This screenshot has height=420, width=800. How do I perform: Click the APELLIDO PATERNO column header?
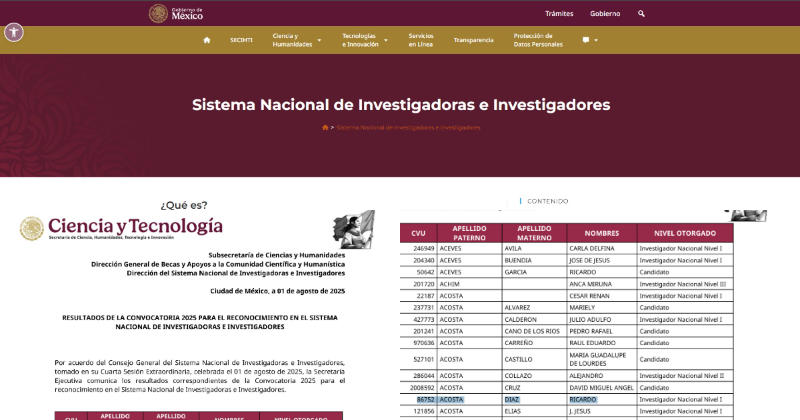tap(469, 233)
